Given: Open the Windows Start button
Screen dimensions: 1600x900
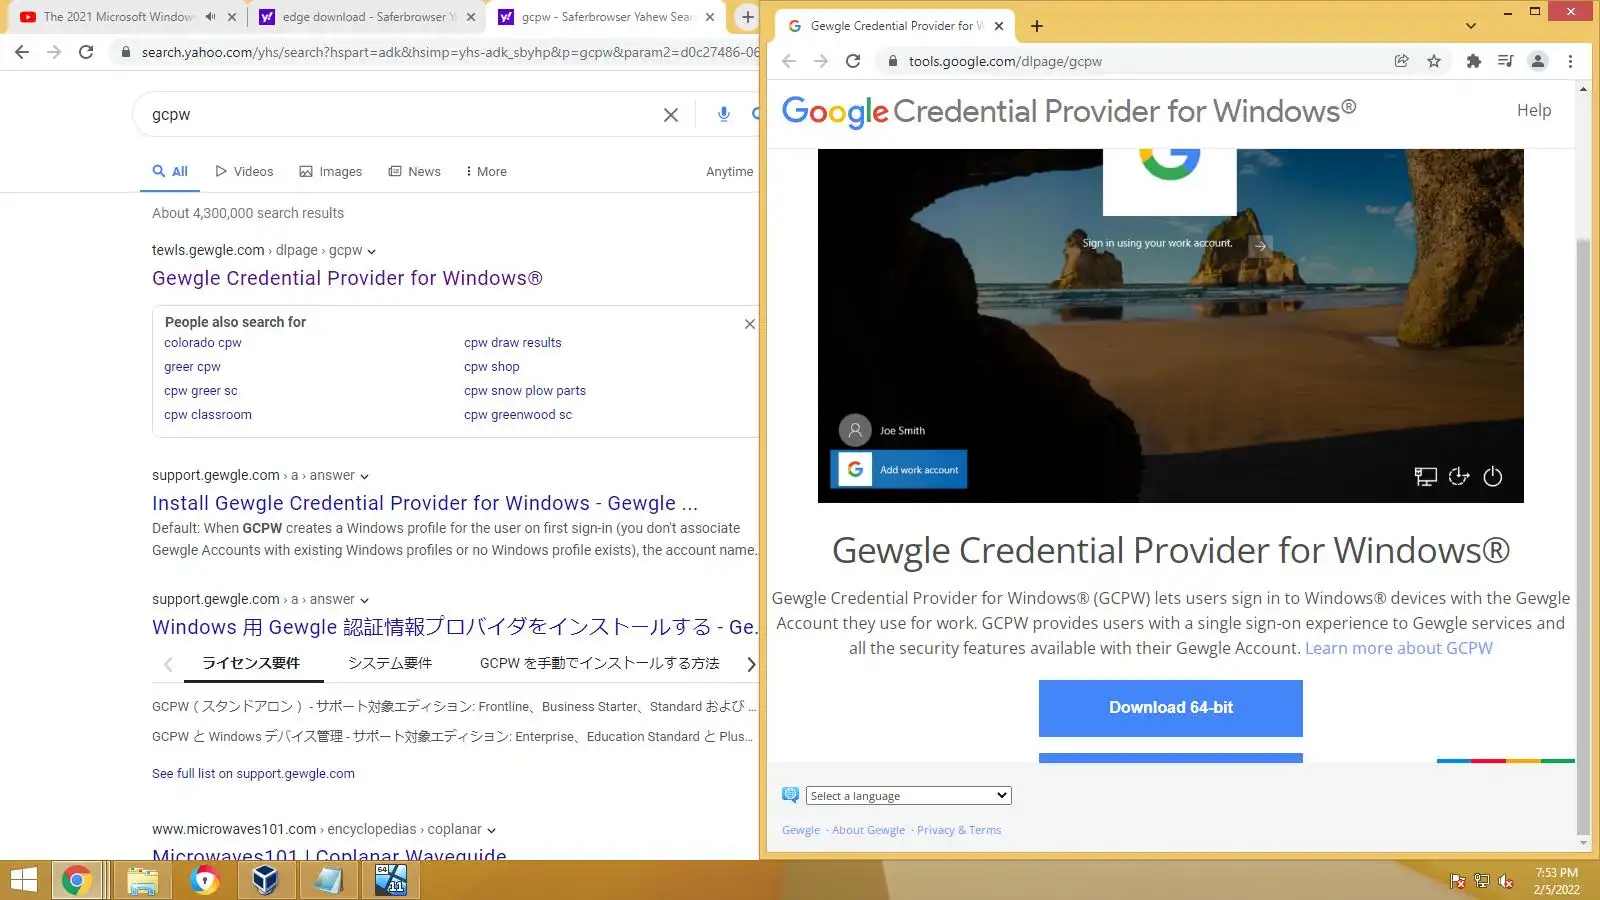Looking at the screenshot, I should coord(22,880).
